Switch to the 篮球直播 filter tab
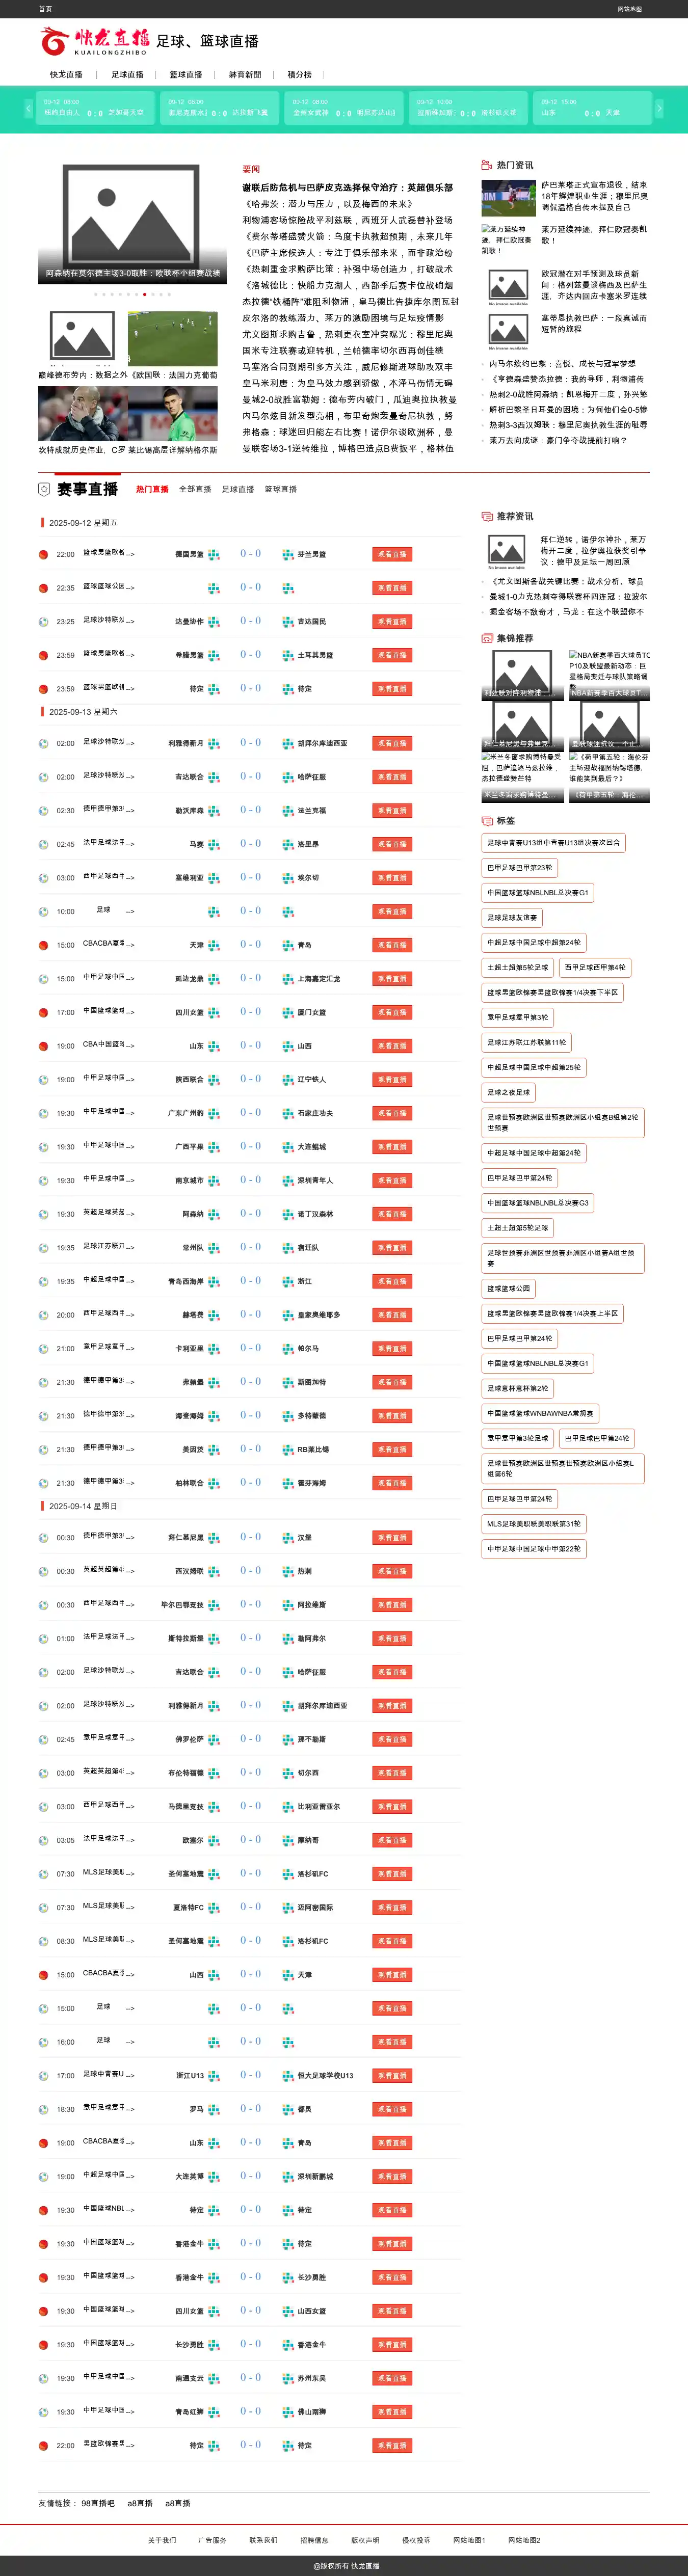This screenshot has height=2576, width=688. (x=280, y=489)
